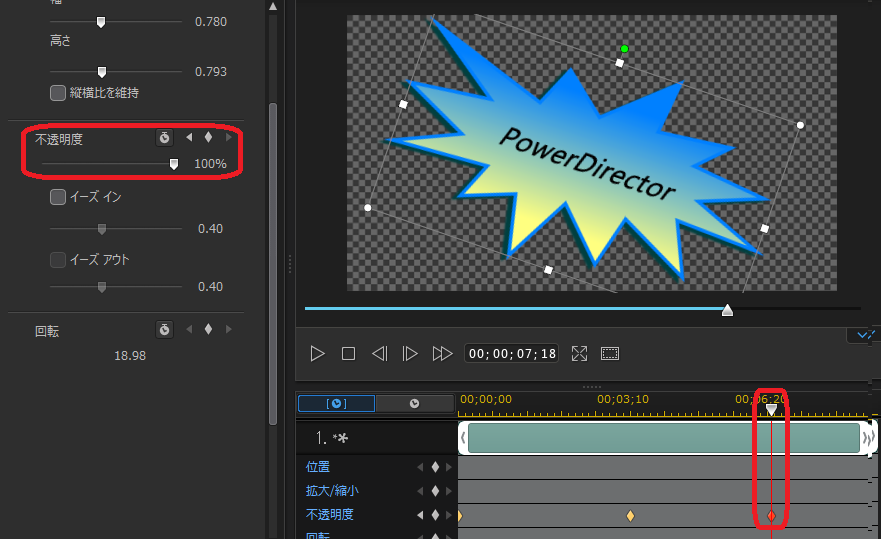Reset the 不透明度 keyframes with the stopwatch icon
The width and height of the screenshot is (881, 539).
[x=164, y=138]
